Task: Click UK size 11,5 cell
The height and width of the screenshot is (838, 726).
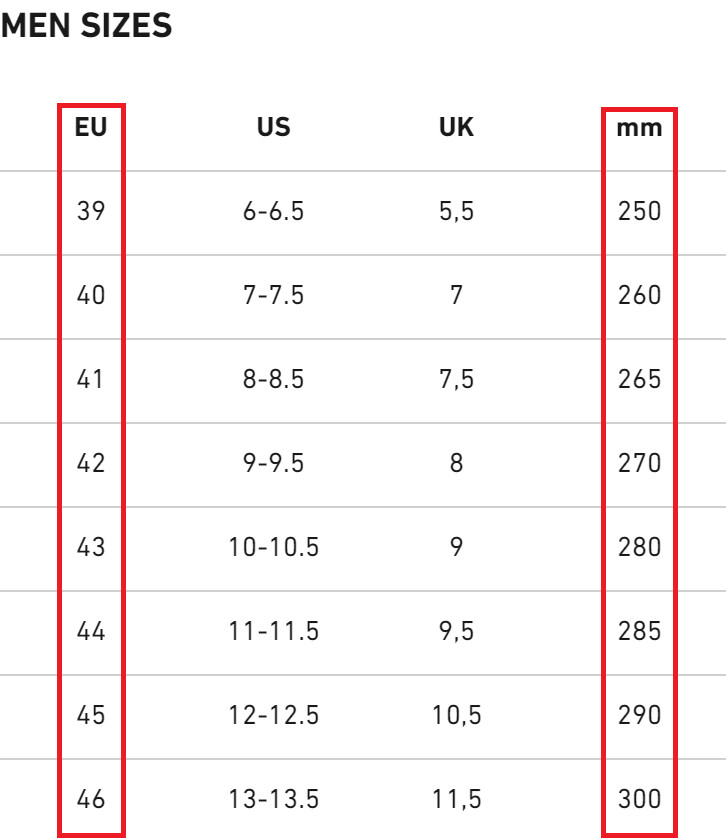Action: (x=456, y=799)
